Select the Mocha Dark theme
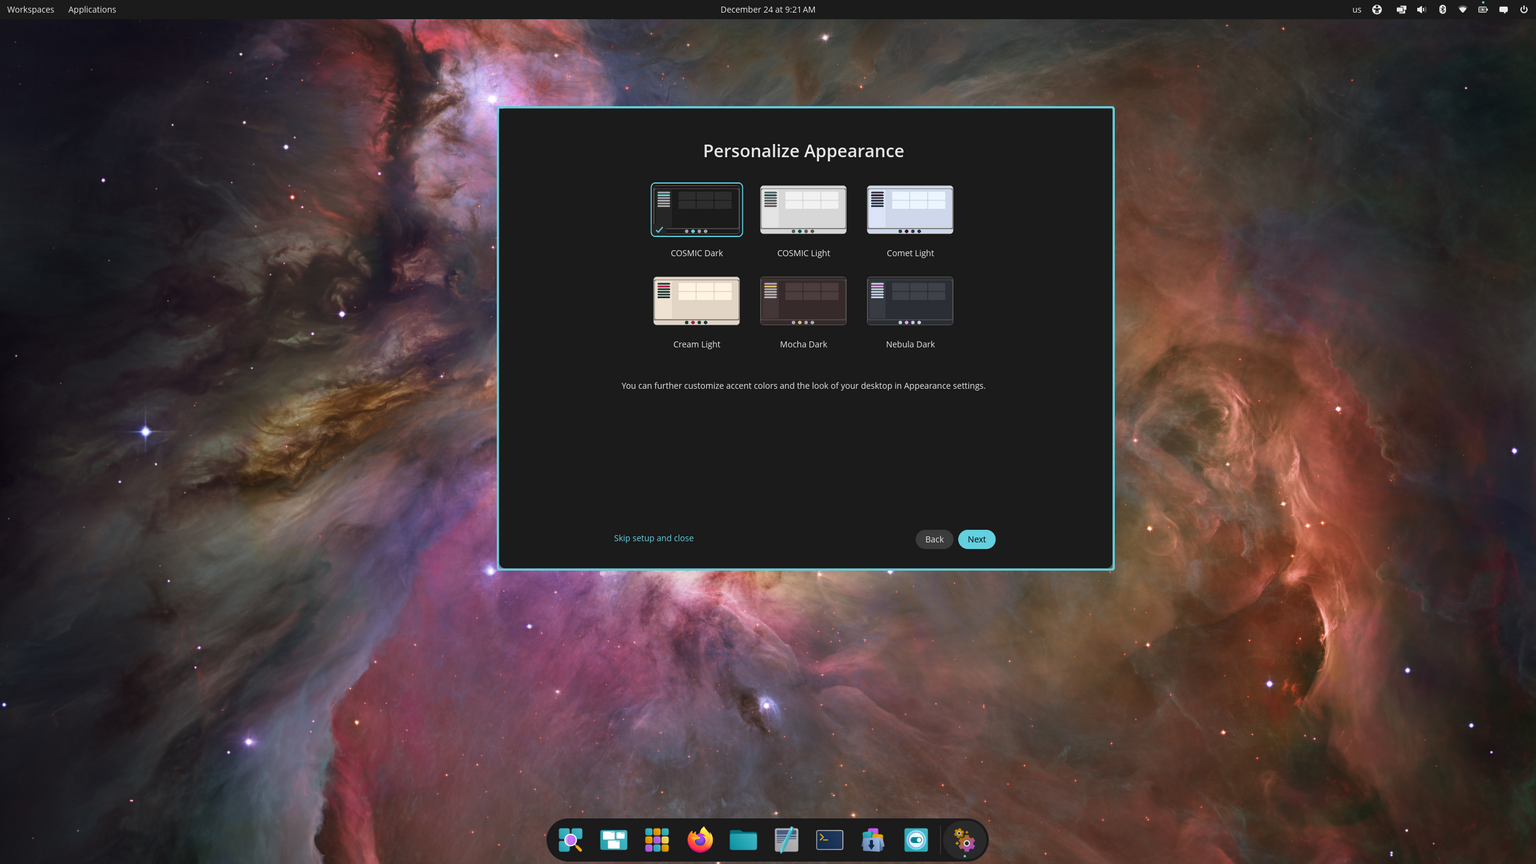 tap(803, 300)
